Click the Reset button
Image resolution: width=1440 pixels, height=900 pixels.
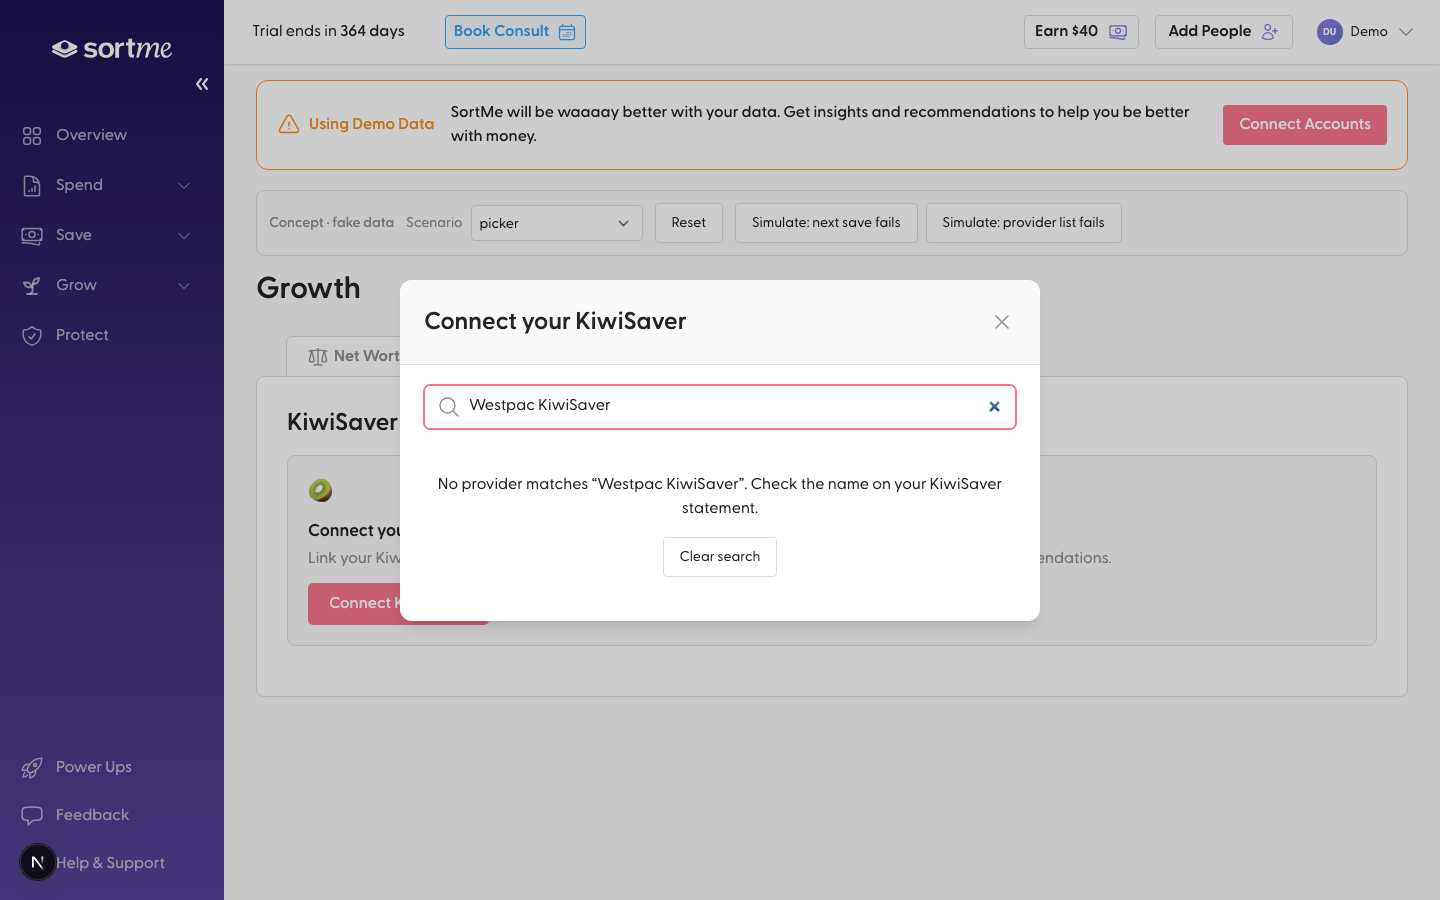[688, 223]
